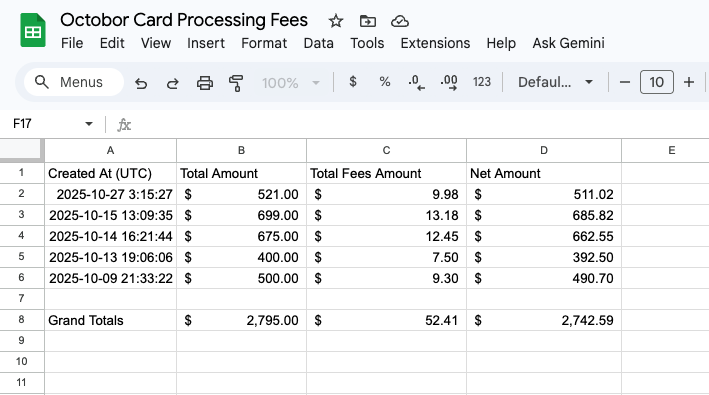Select column B header
The height and width of the screenshot is (395, 709).
click(241, 150)
